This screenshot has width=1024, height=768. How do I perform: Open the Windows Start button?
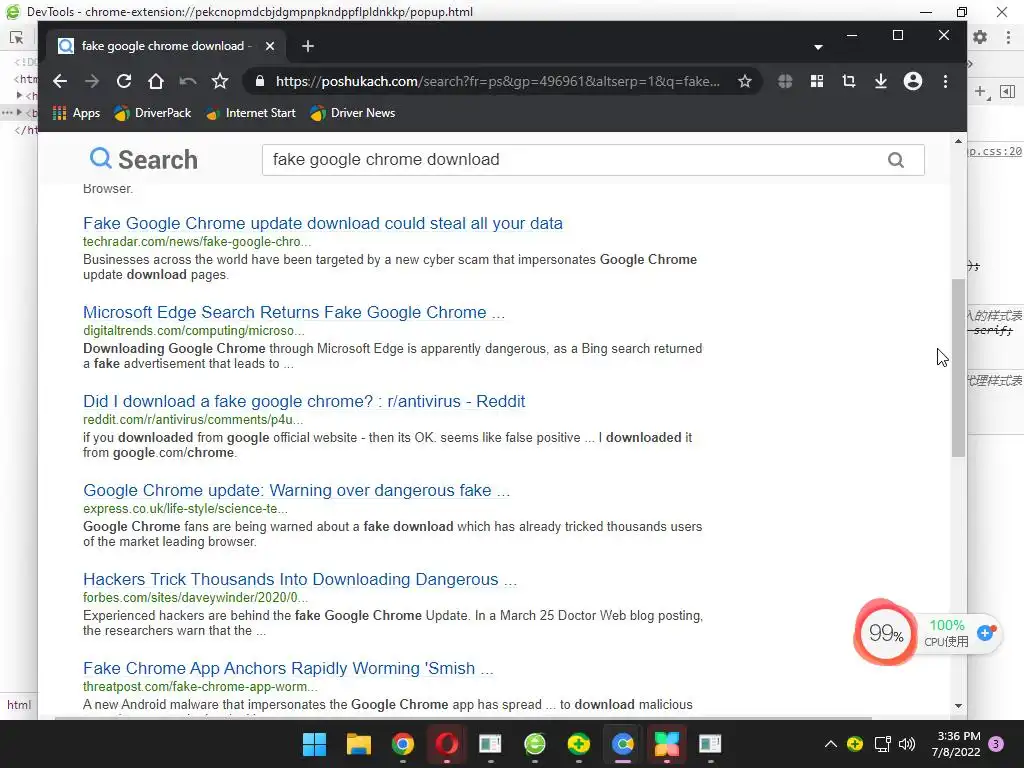314,744
